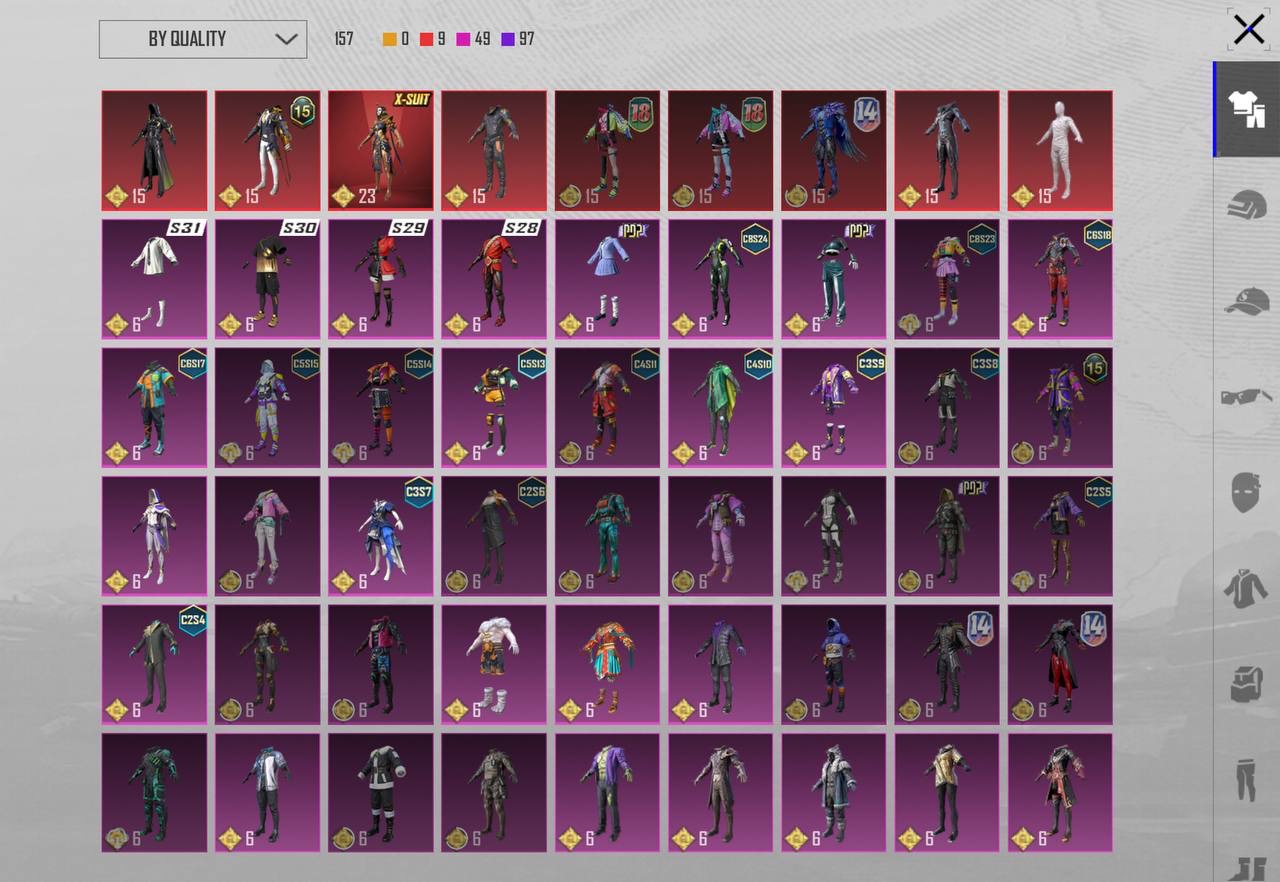Choose the S30 black and gold outfit

click(267, 279)
